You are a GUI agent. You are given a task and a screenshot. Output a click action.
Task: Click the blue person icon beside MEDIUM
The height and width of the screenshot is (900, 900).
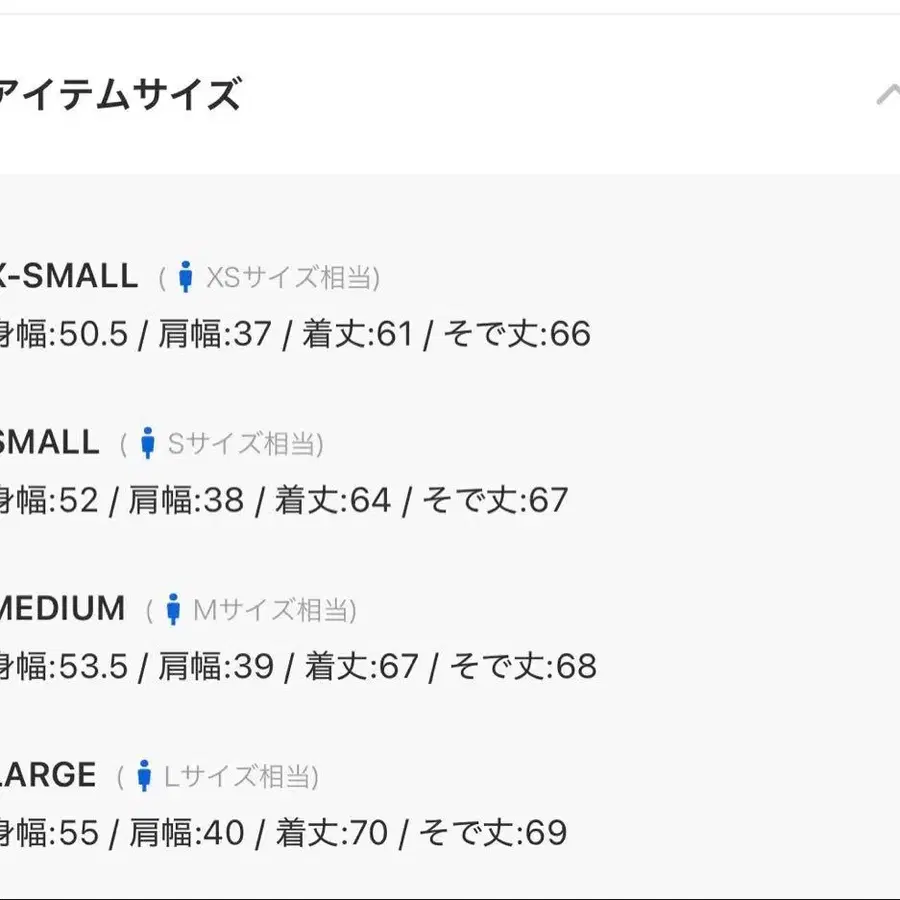pos(173,609)
